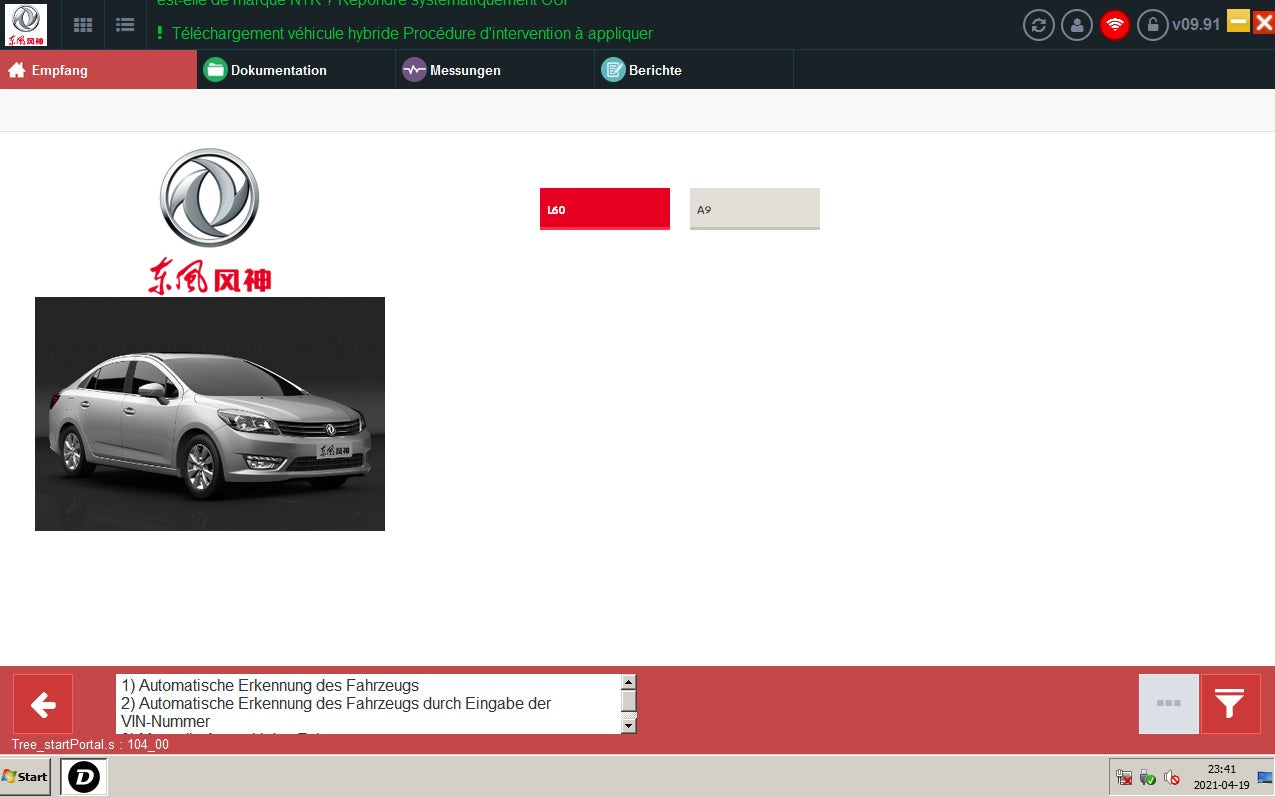Click the red Wi-Fi connection icon
Viewport: 1275px width, 798px height.
click(1114, 25)
